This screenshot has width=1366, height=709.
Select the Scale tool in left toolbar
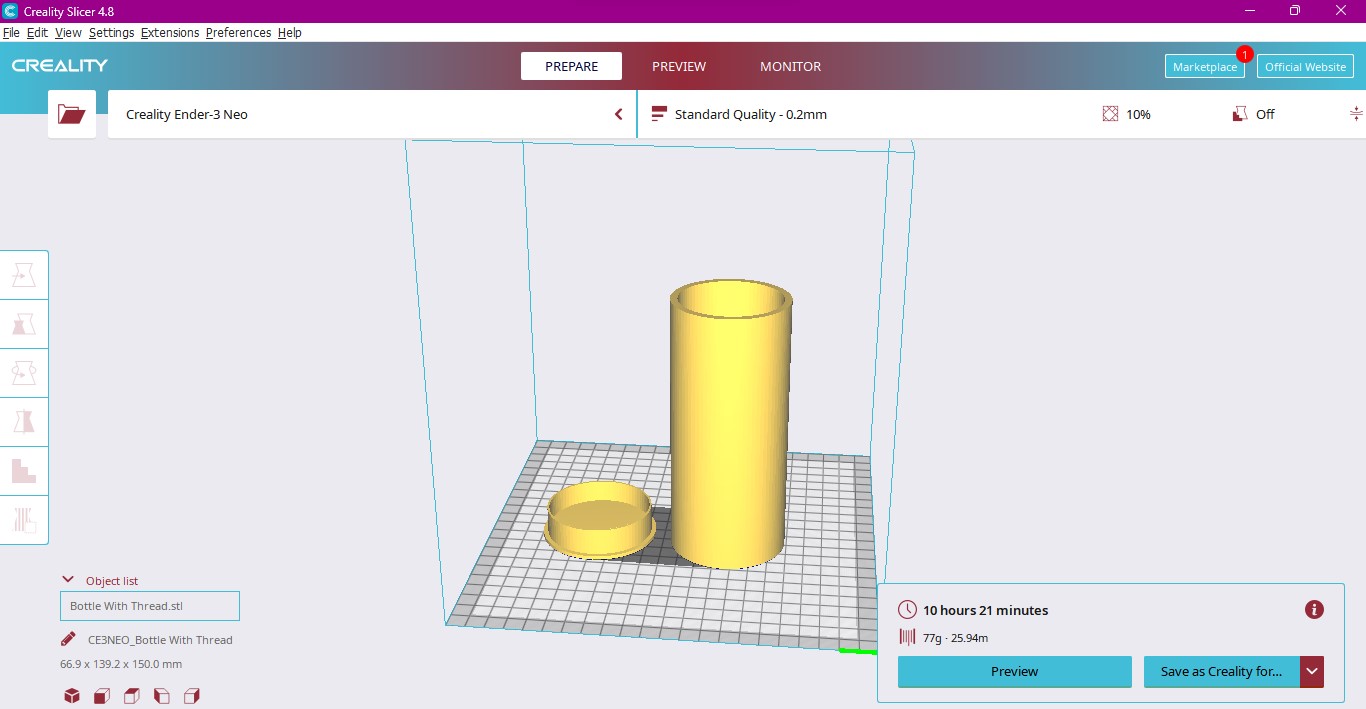(24, 324)
